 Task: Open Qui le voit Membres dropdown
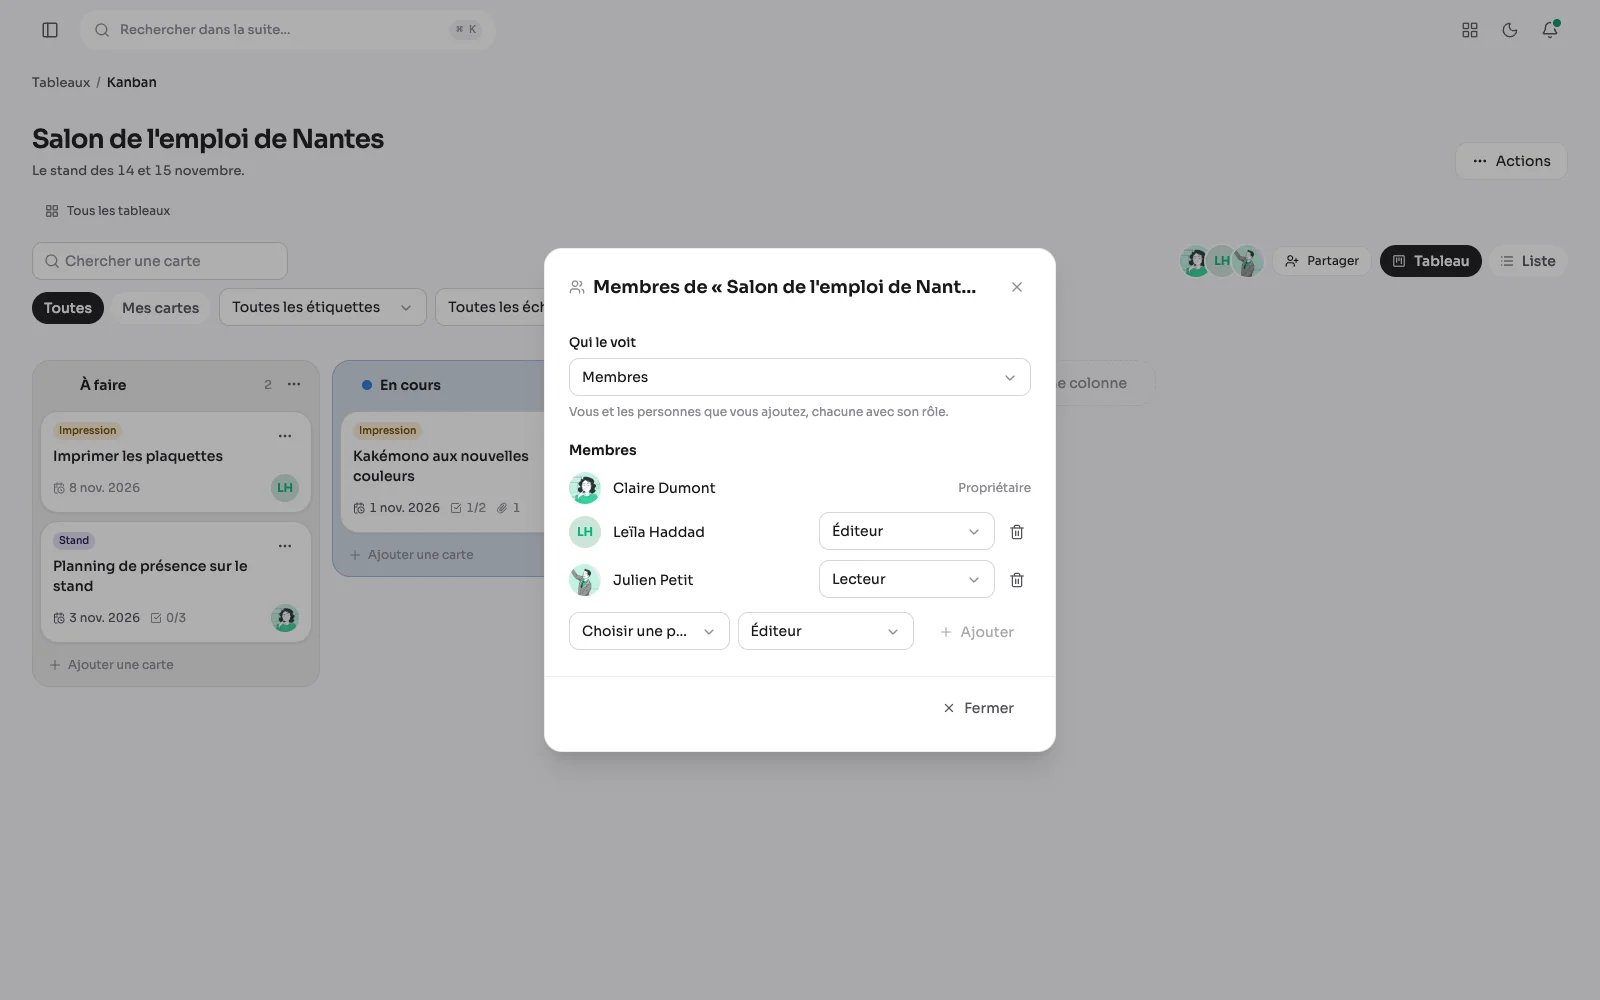click(x=800, y=377)
